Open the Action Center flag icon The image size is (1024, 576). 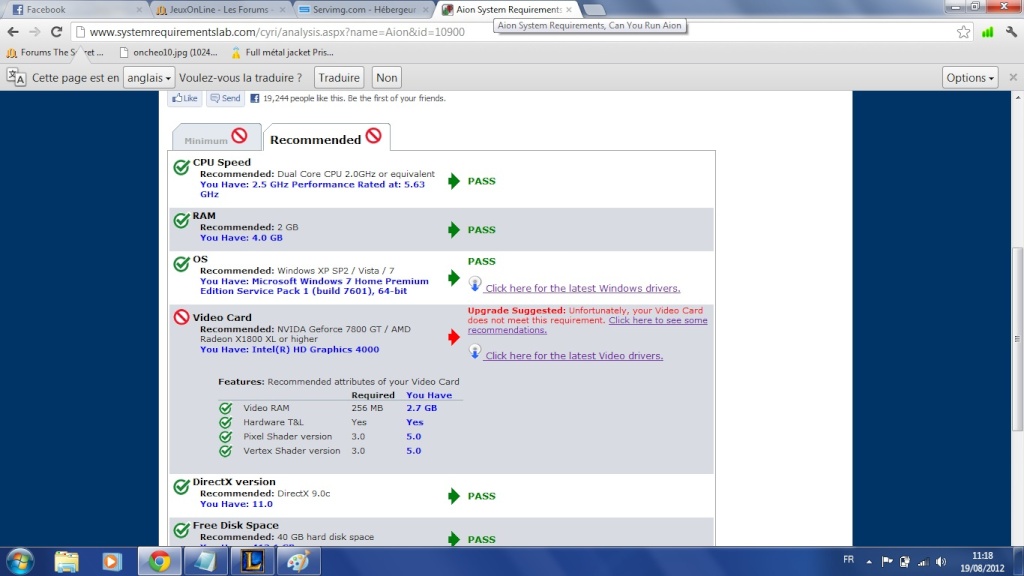tap(887, 562)
